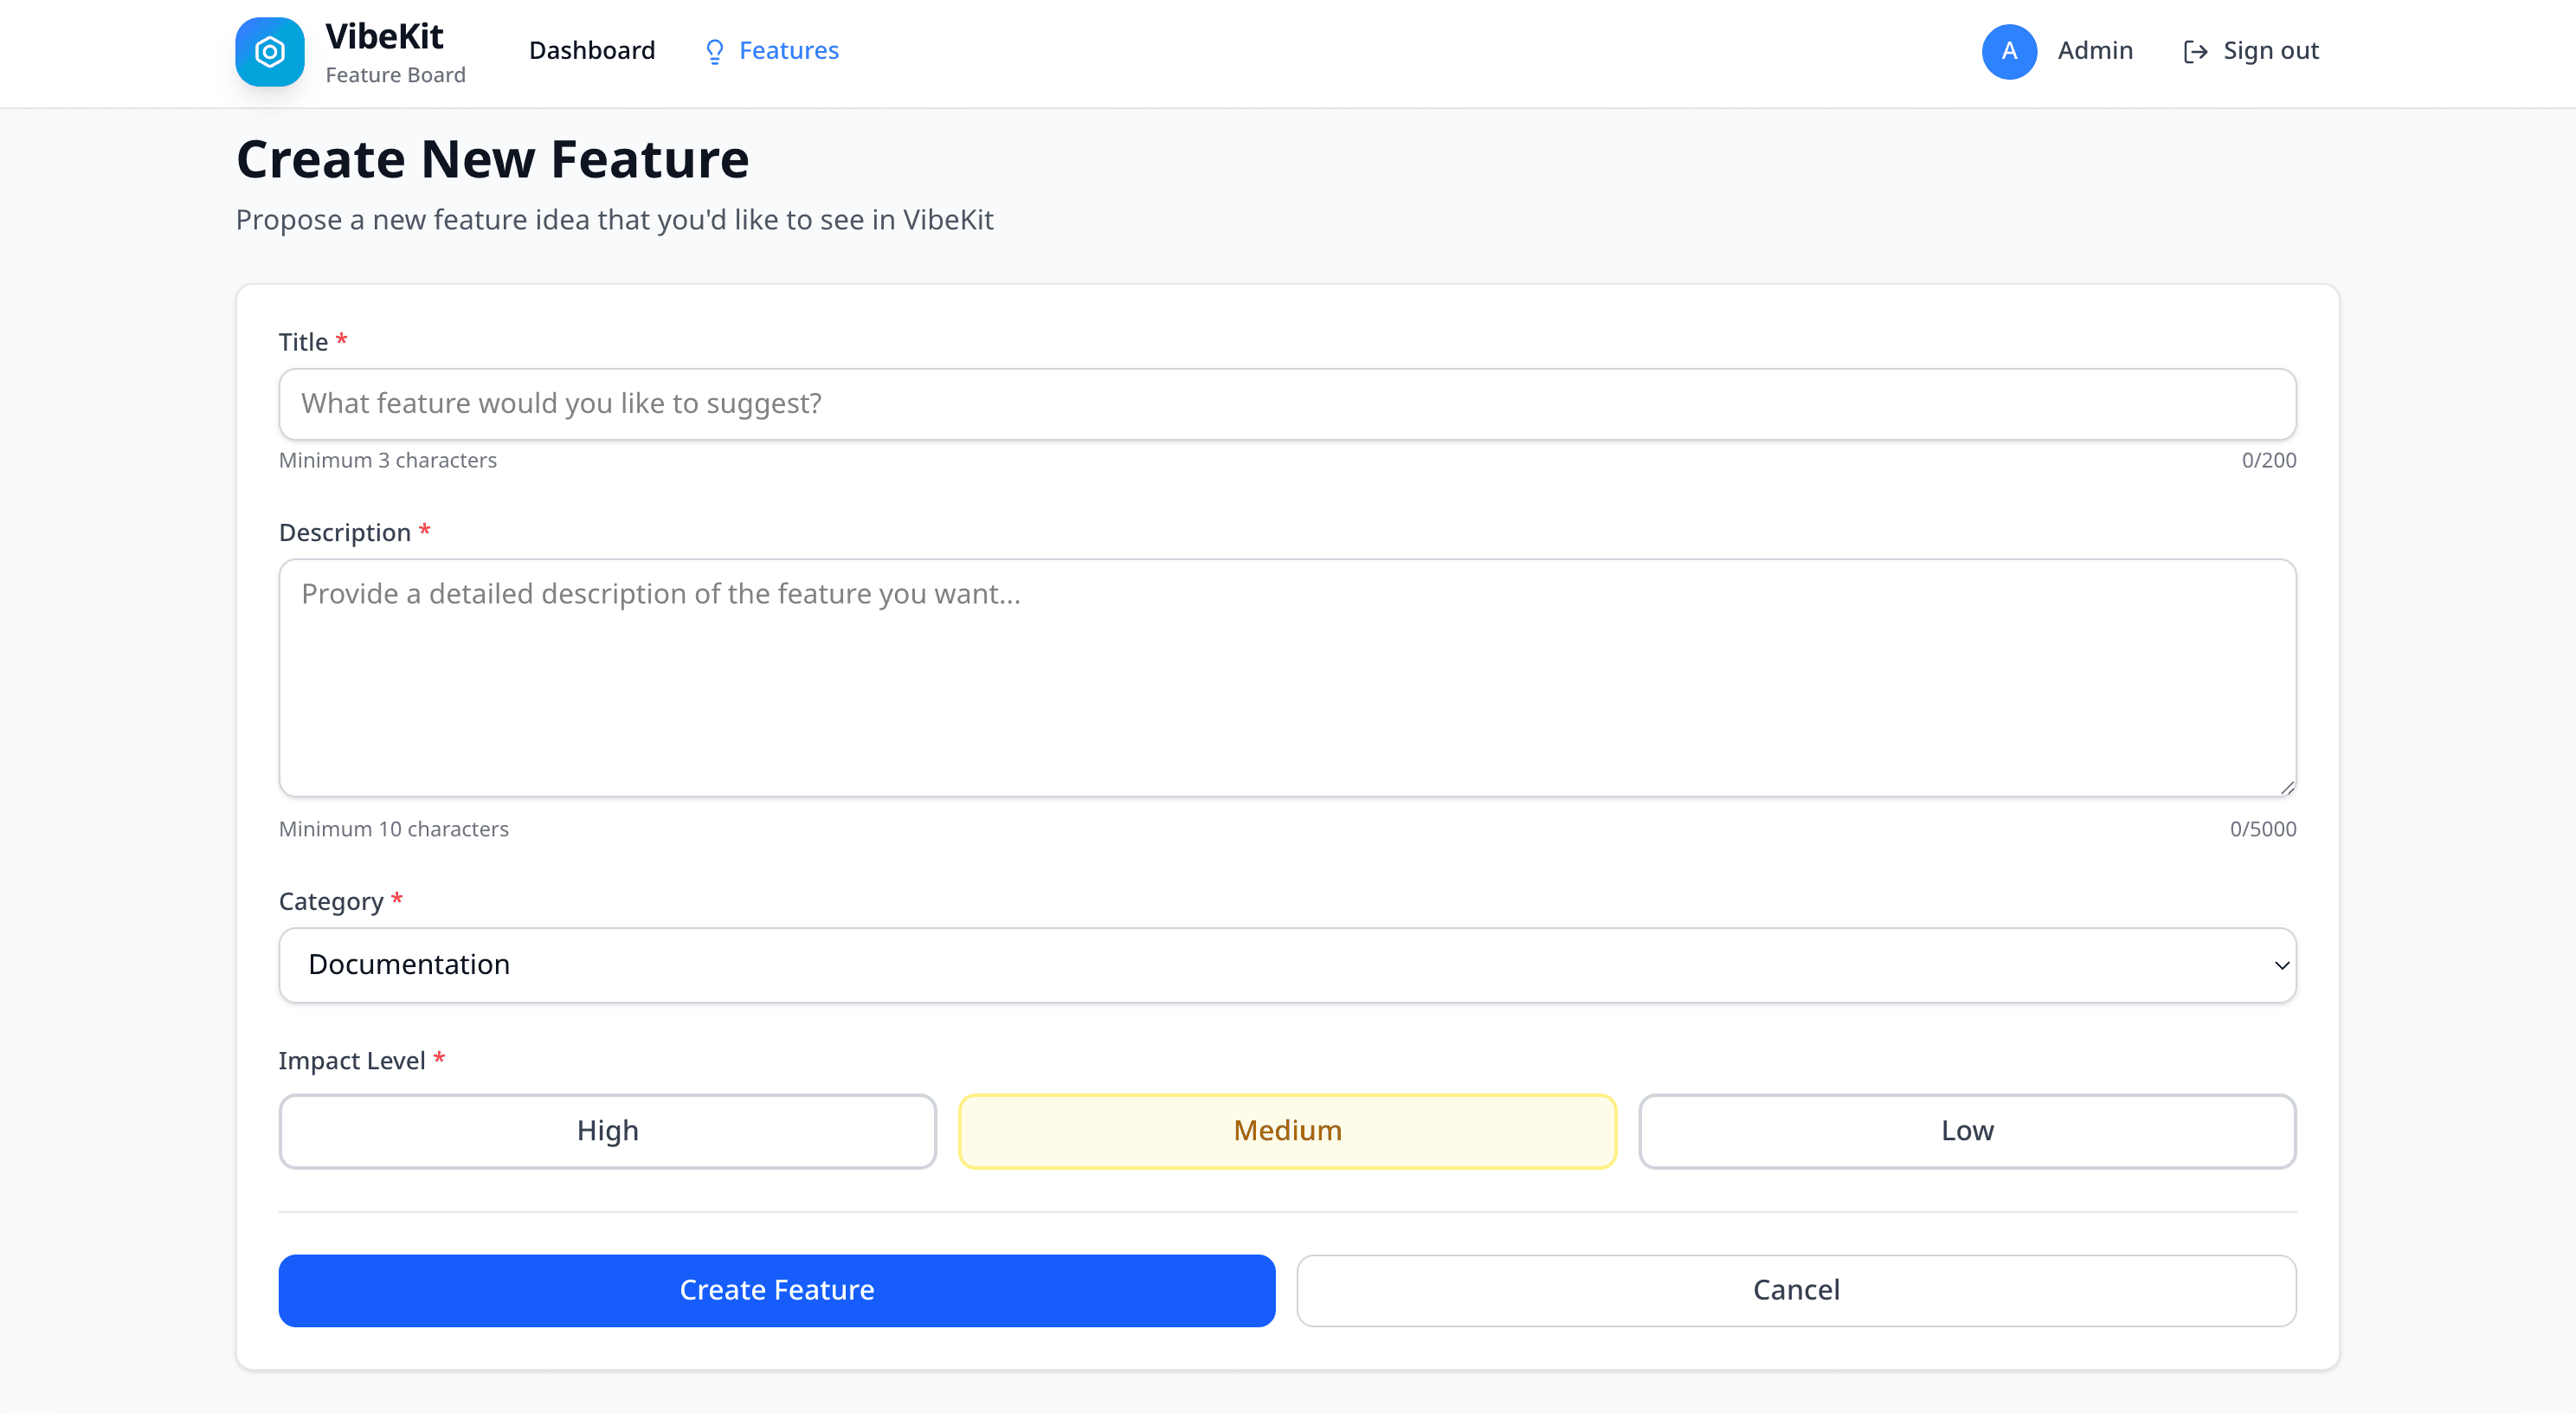Change the category from Documentation
This screenshot has width=2576, height=1413.
point(1287,964)
